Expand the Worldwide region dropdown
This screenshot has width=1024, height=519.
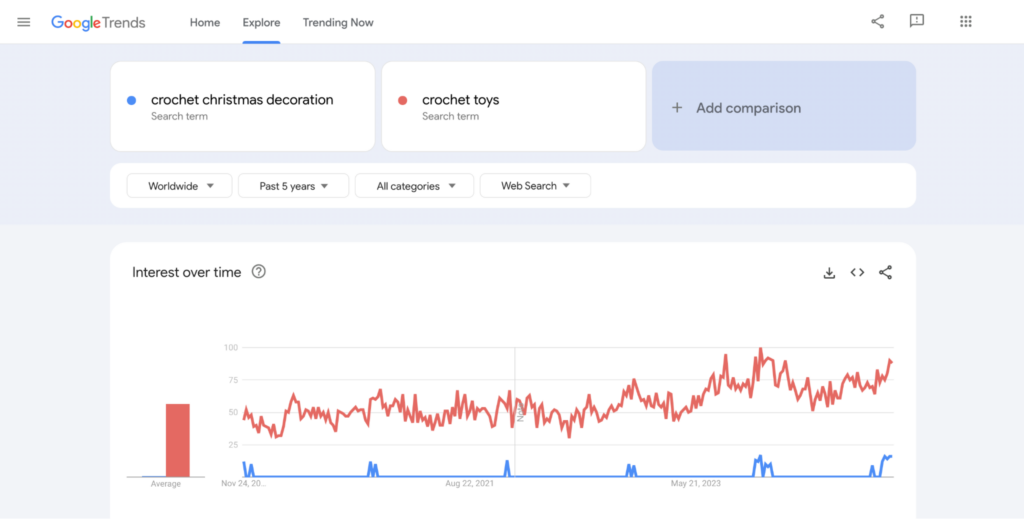point(180,186)
